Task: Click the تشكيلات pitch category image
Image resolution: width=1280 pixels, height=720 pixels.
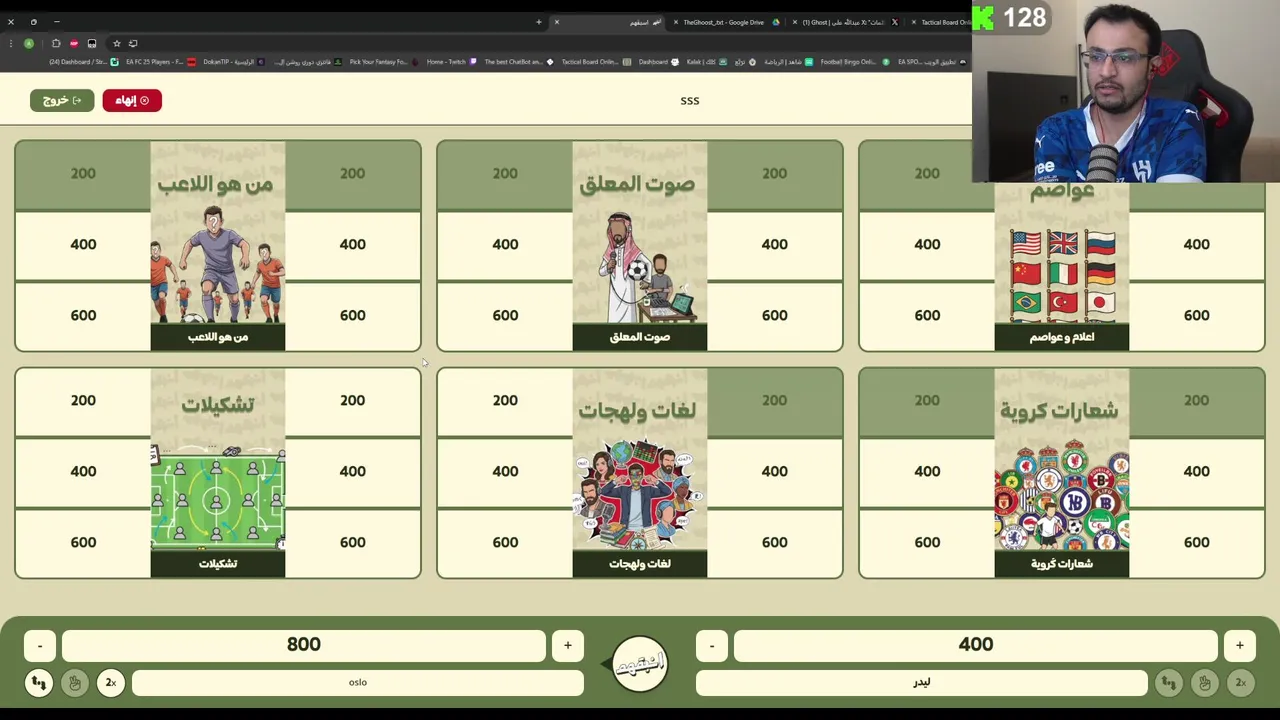Action: click(x=218, y=473)
